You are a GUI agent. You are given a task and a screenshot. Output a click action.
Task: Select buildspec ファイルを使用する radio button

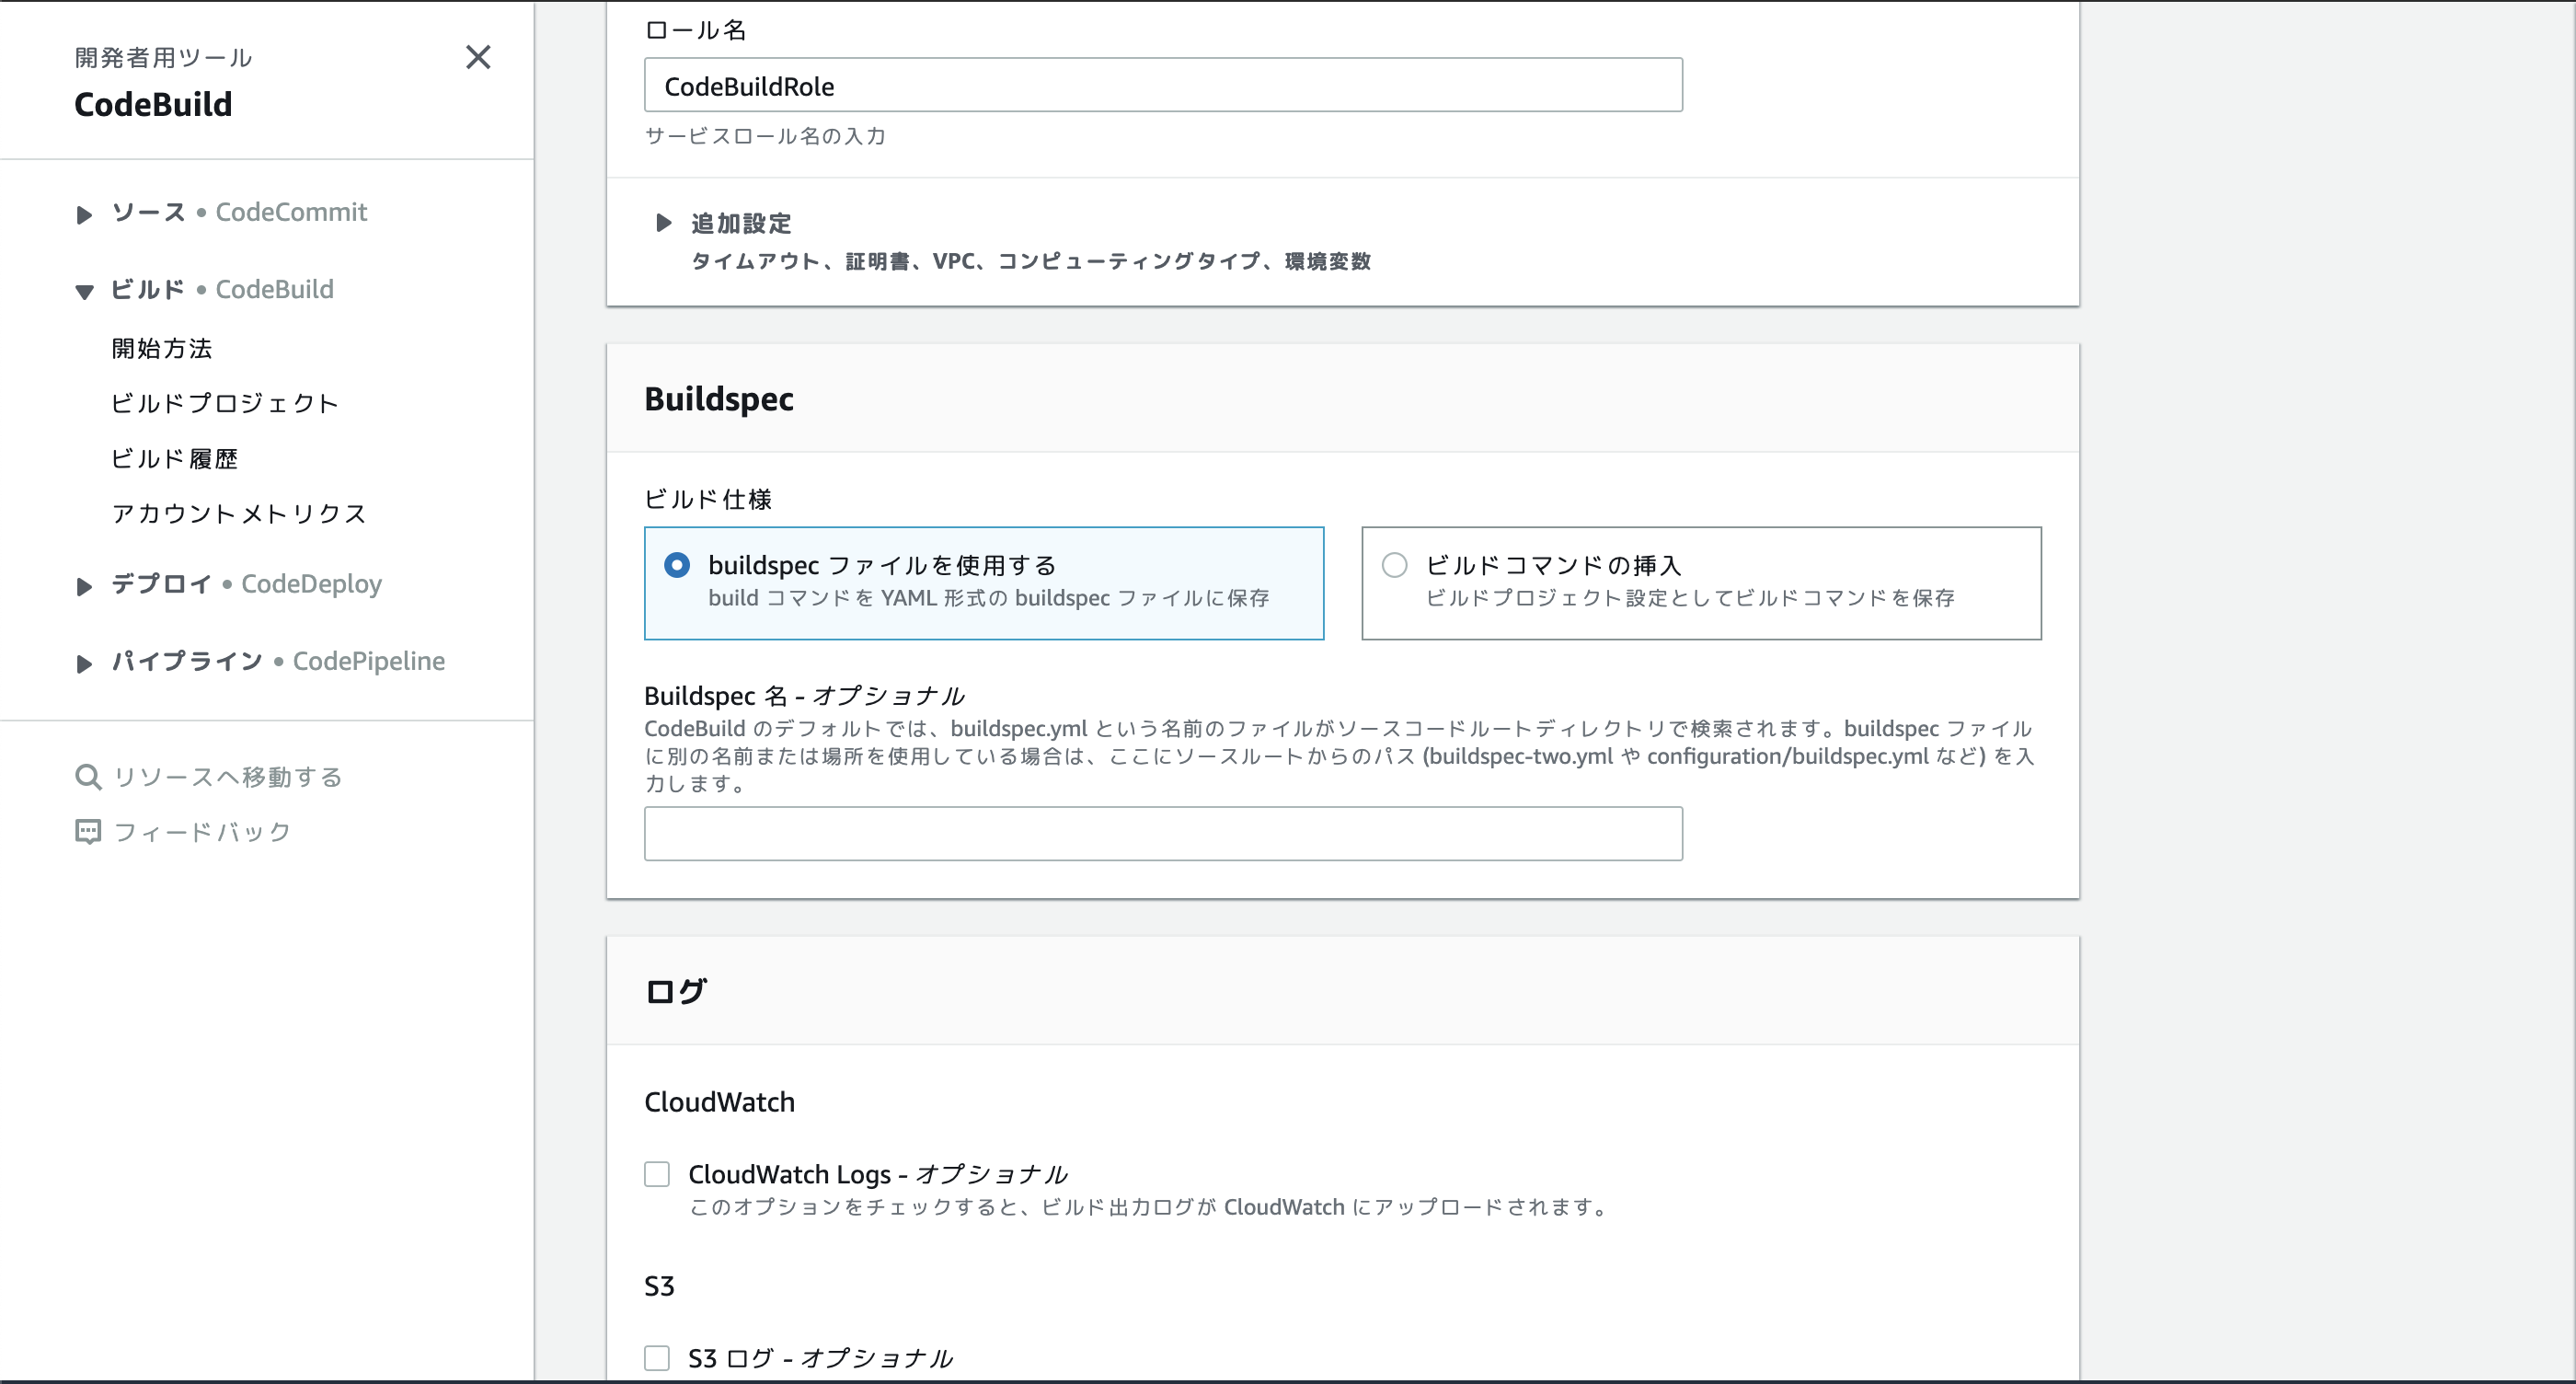[x=677, y=565]
